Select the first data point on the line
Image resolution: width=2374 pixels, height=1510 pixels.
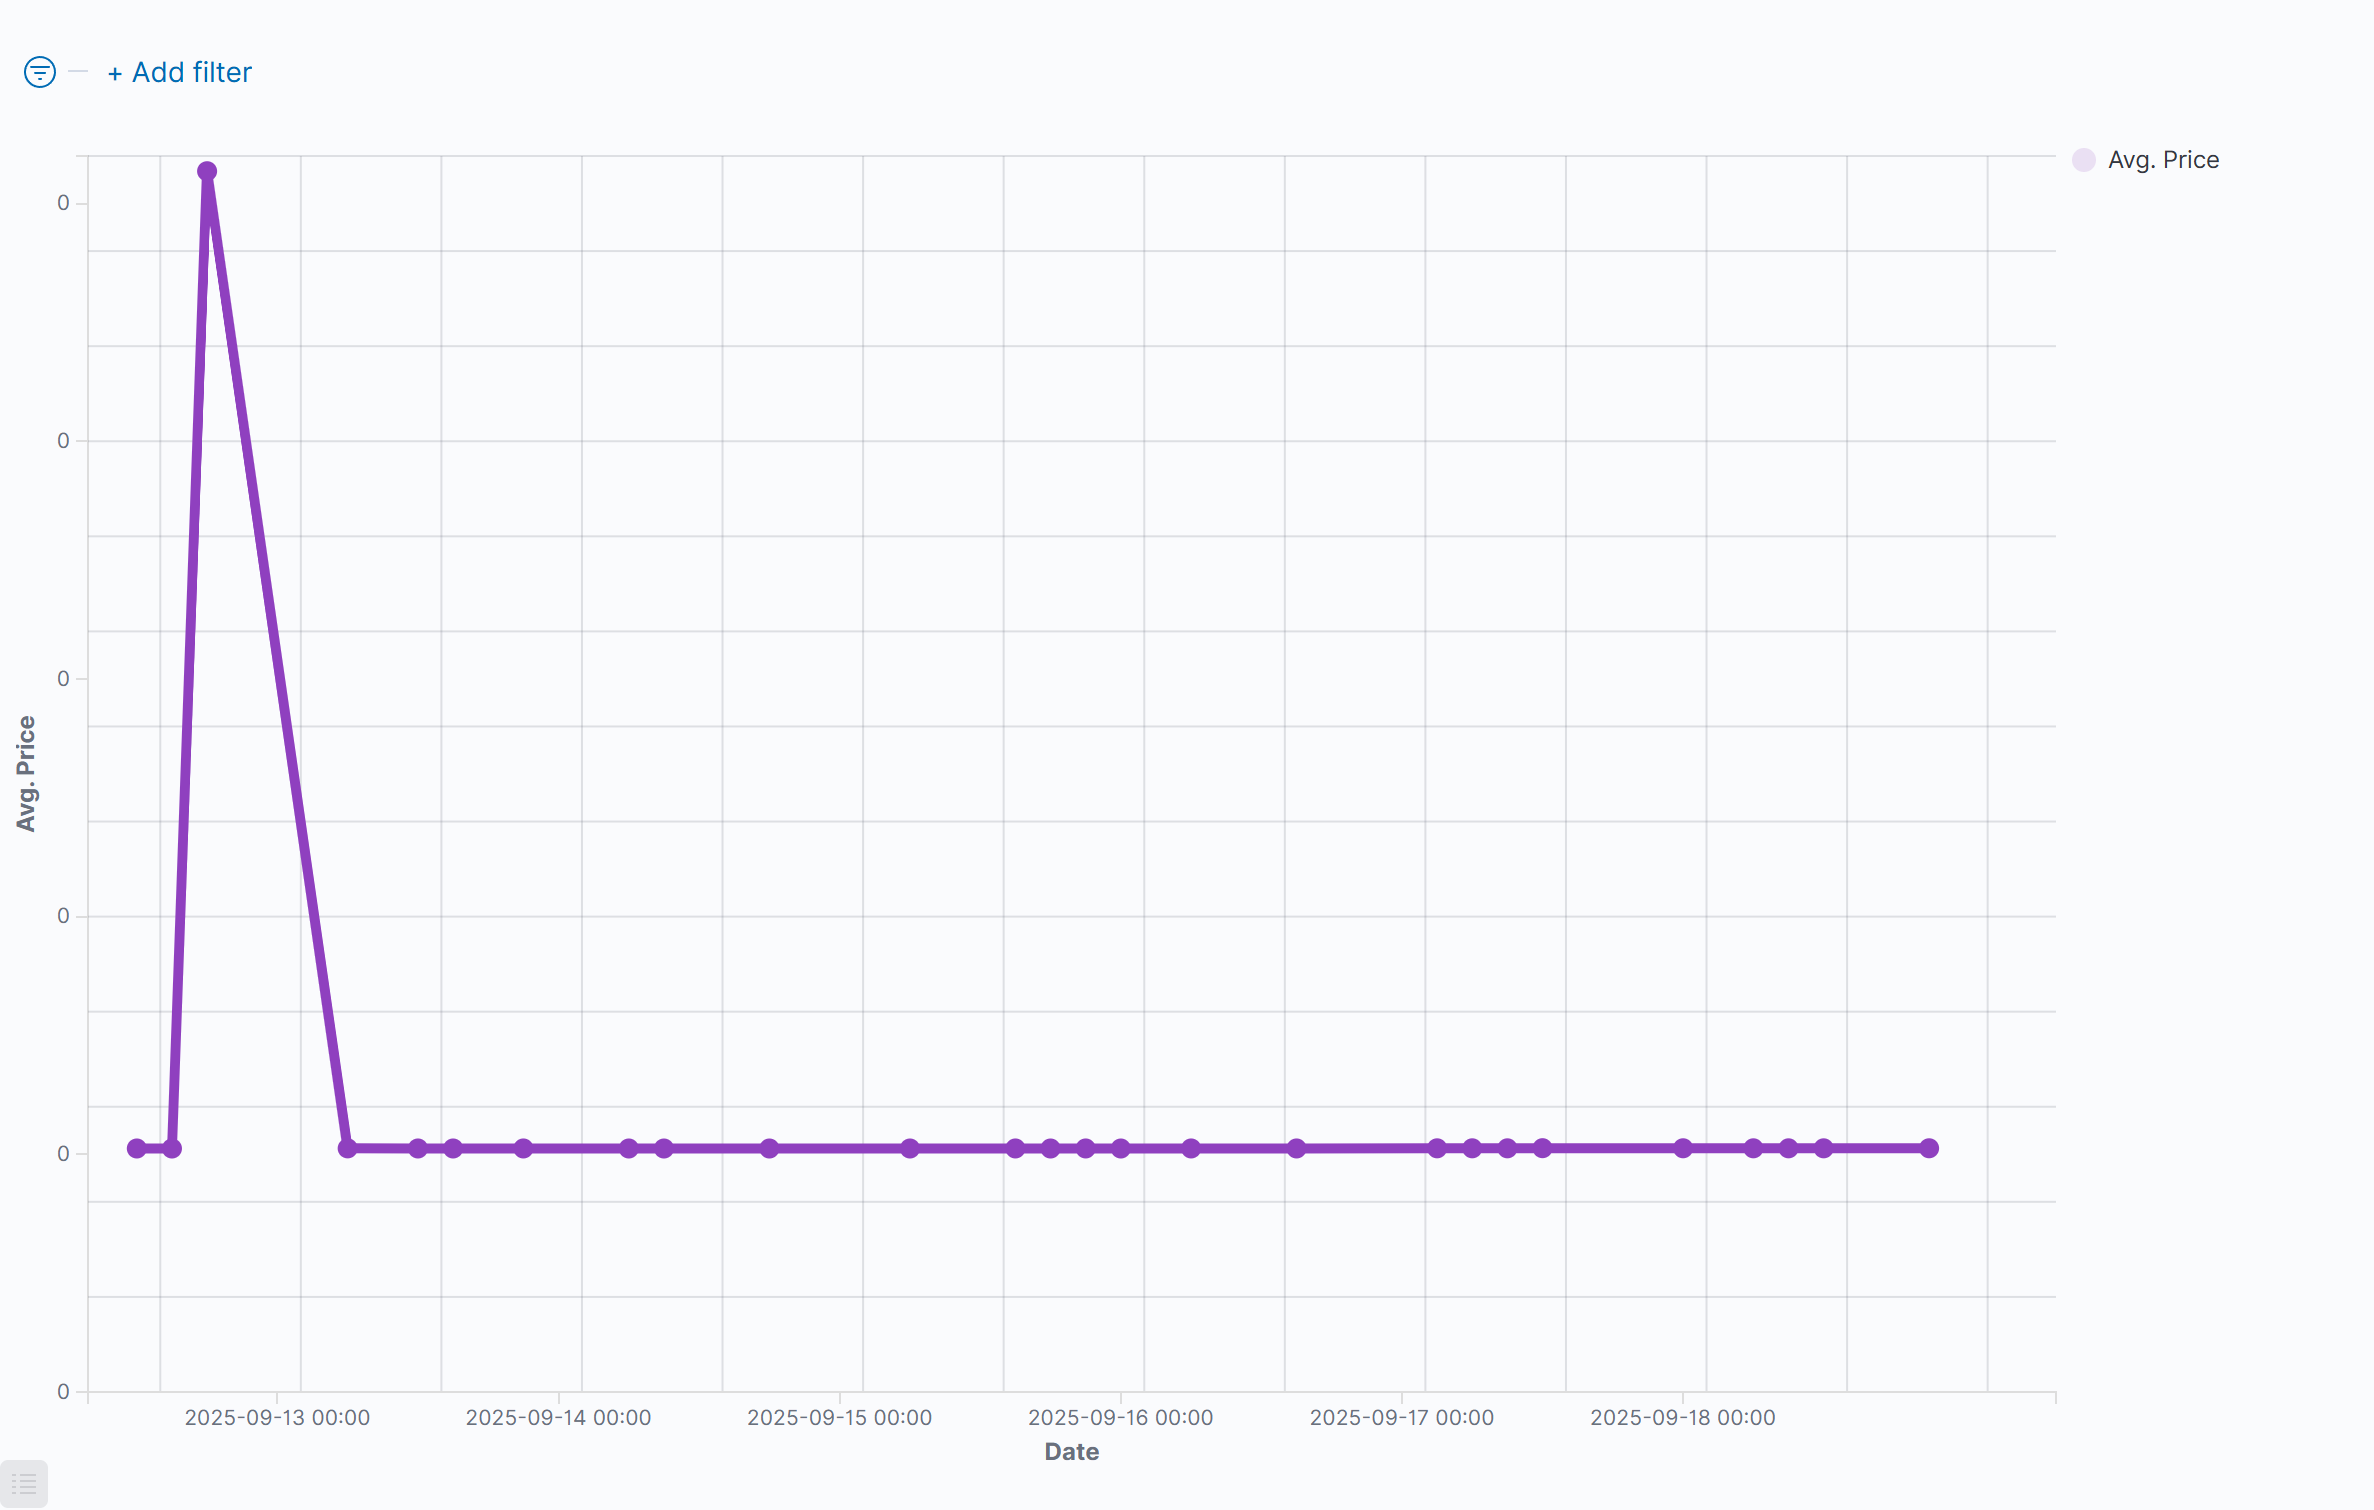coord(137,1148)
